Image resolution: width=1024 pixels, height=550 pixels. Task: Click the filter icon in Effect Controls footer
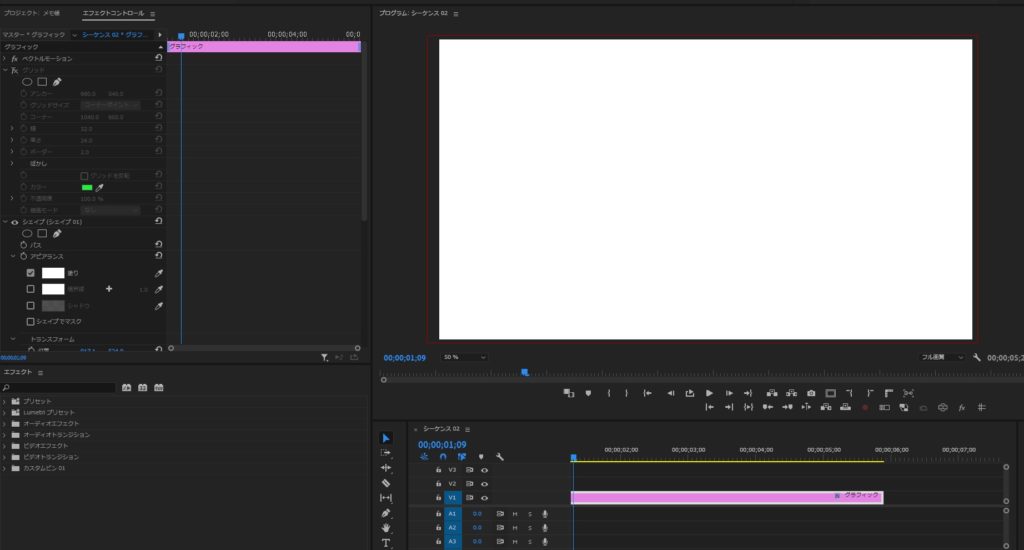coord(325,357)
